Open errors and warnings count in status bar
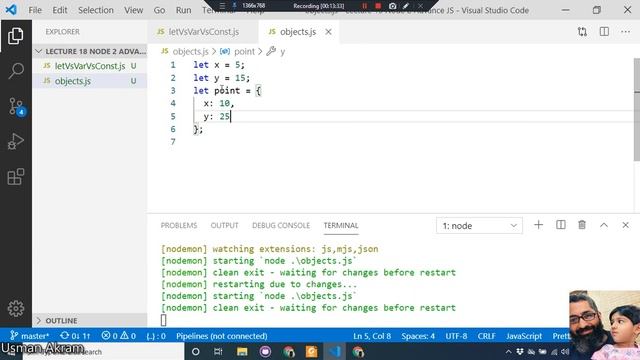The width and height of the screenshot is (640, 360). (x=119, y=336)
